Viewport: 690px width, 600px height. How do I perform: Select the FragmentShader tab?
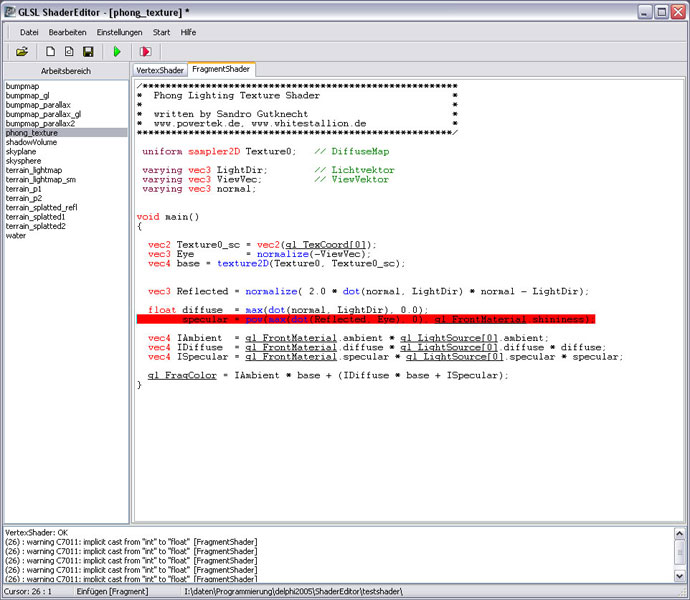(222, 70)
